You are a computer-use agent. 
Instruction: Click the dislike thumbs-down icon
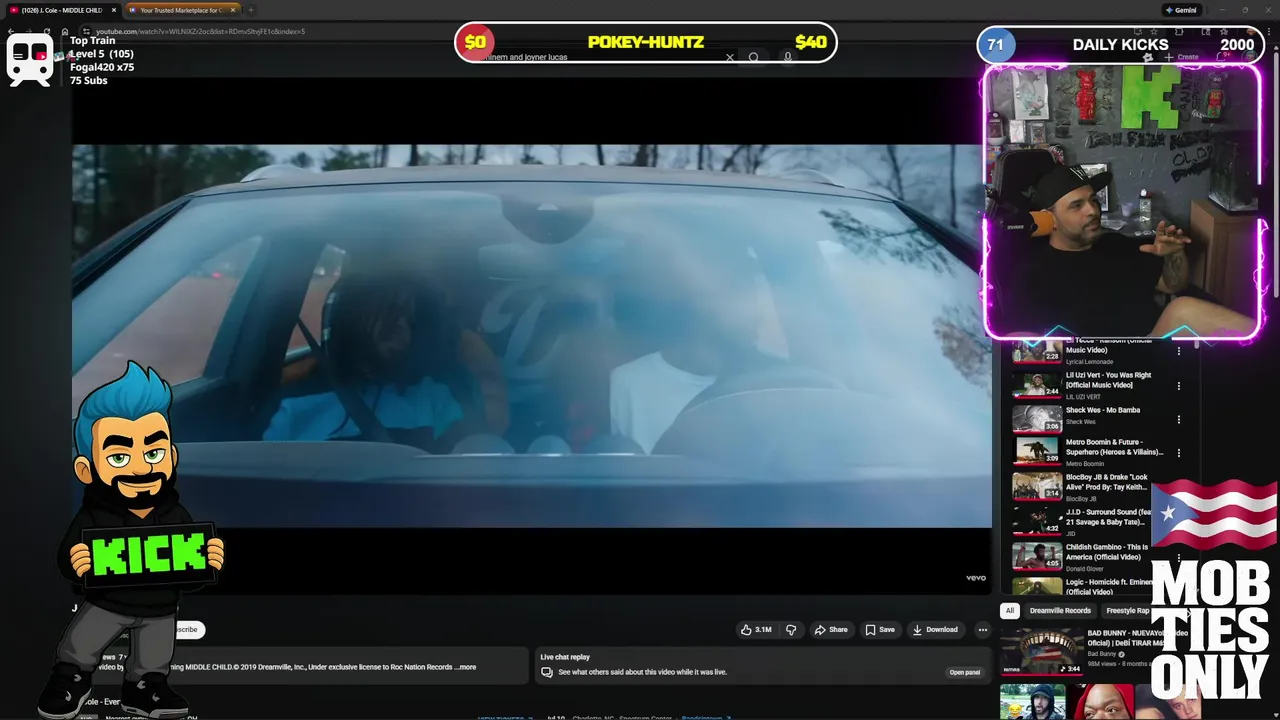[791, 630]
